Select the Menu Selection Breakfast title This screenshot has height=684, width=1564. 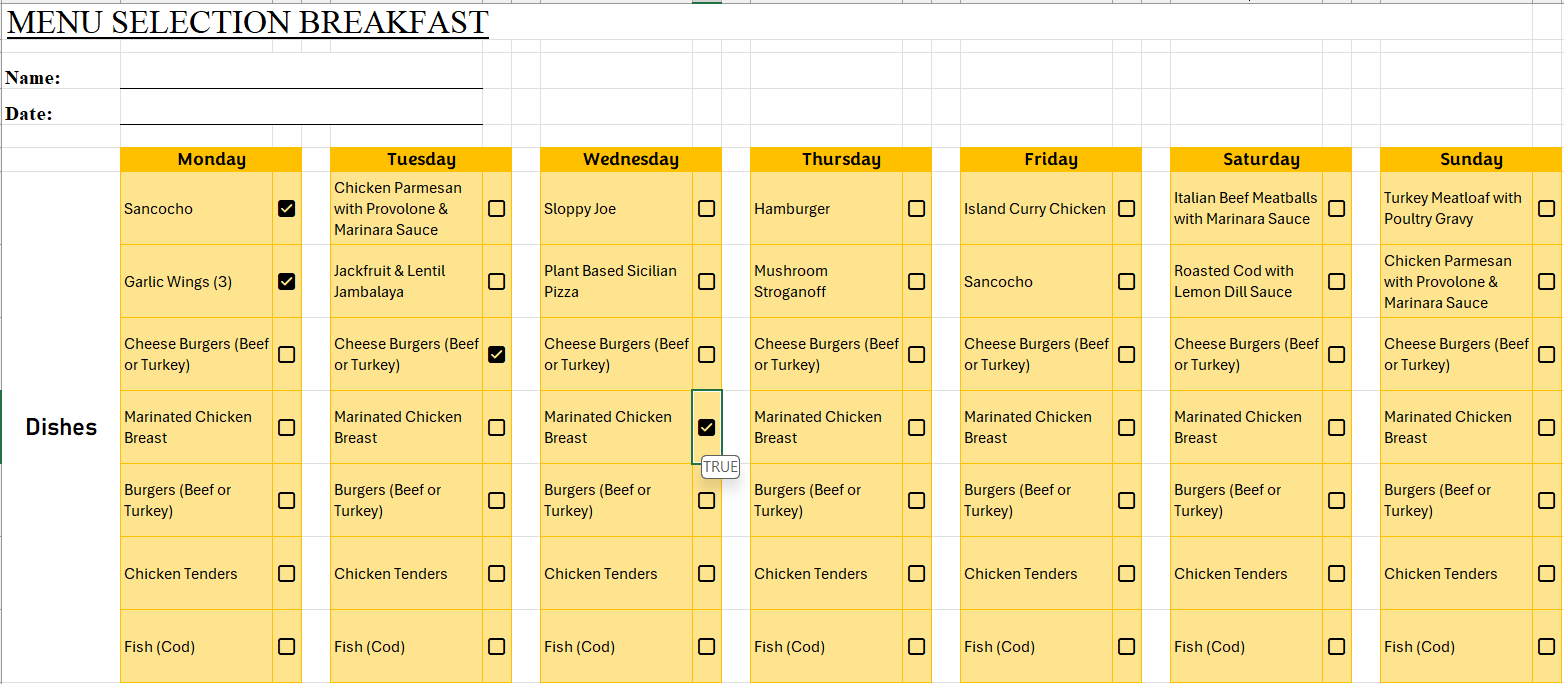click(x=248, y=22)
